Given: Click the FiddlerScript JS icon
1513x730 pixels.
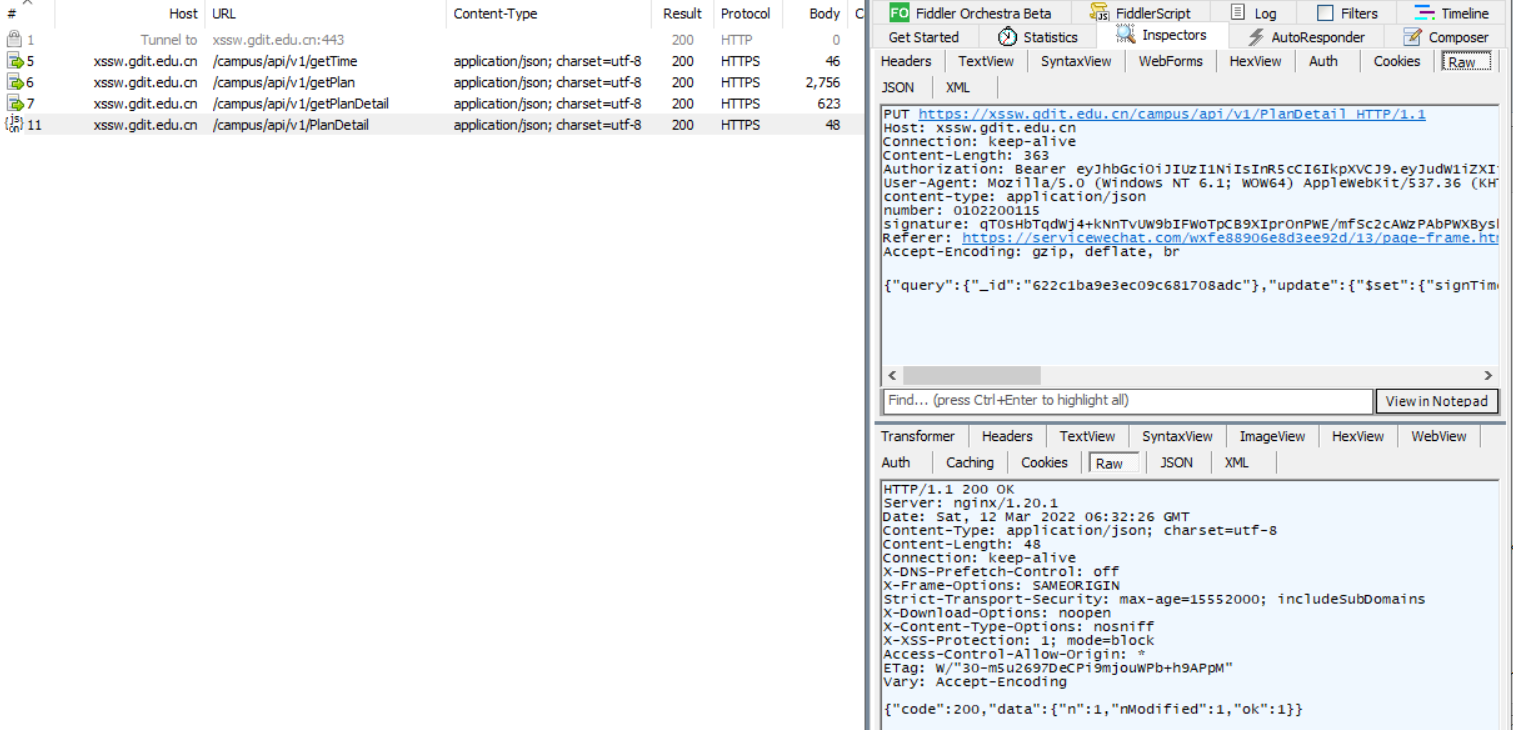Looking at the screenshot, I should [x=1099, y=13].
